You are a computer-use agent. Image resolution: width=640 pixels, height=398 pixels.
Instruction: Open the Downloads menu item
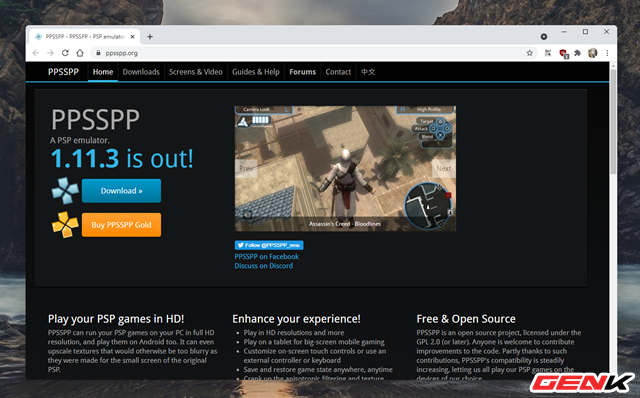click(141, 72)
